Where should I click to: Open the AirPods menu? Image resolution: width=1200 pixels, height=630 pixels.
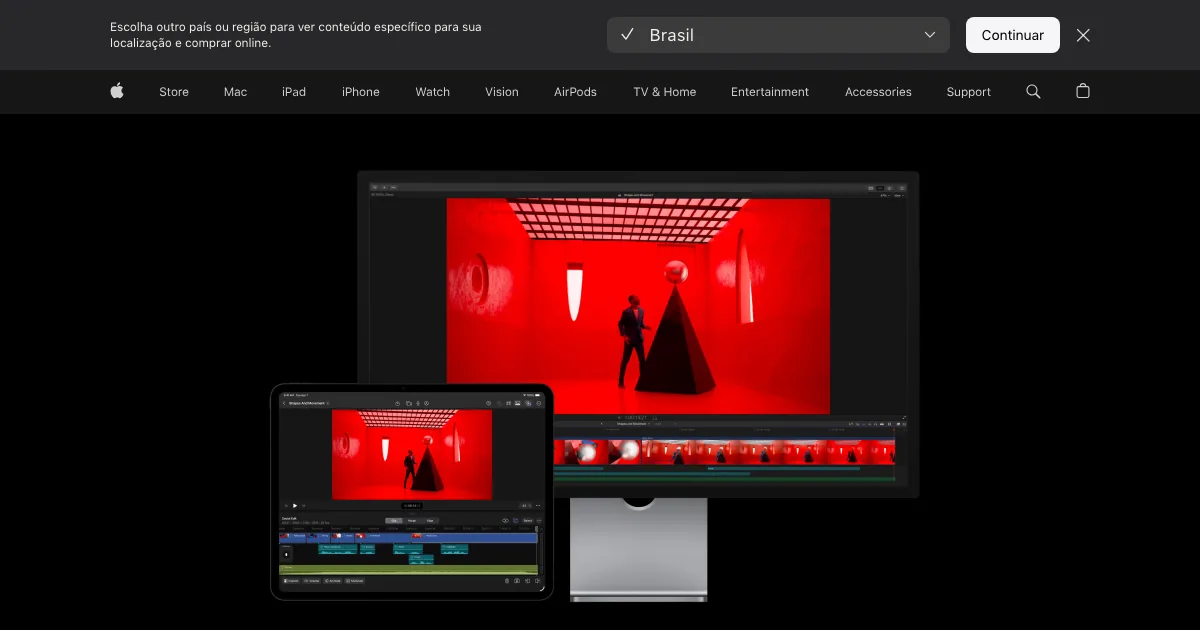point(575,91)
